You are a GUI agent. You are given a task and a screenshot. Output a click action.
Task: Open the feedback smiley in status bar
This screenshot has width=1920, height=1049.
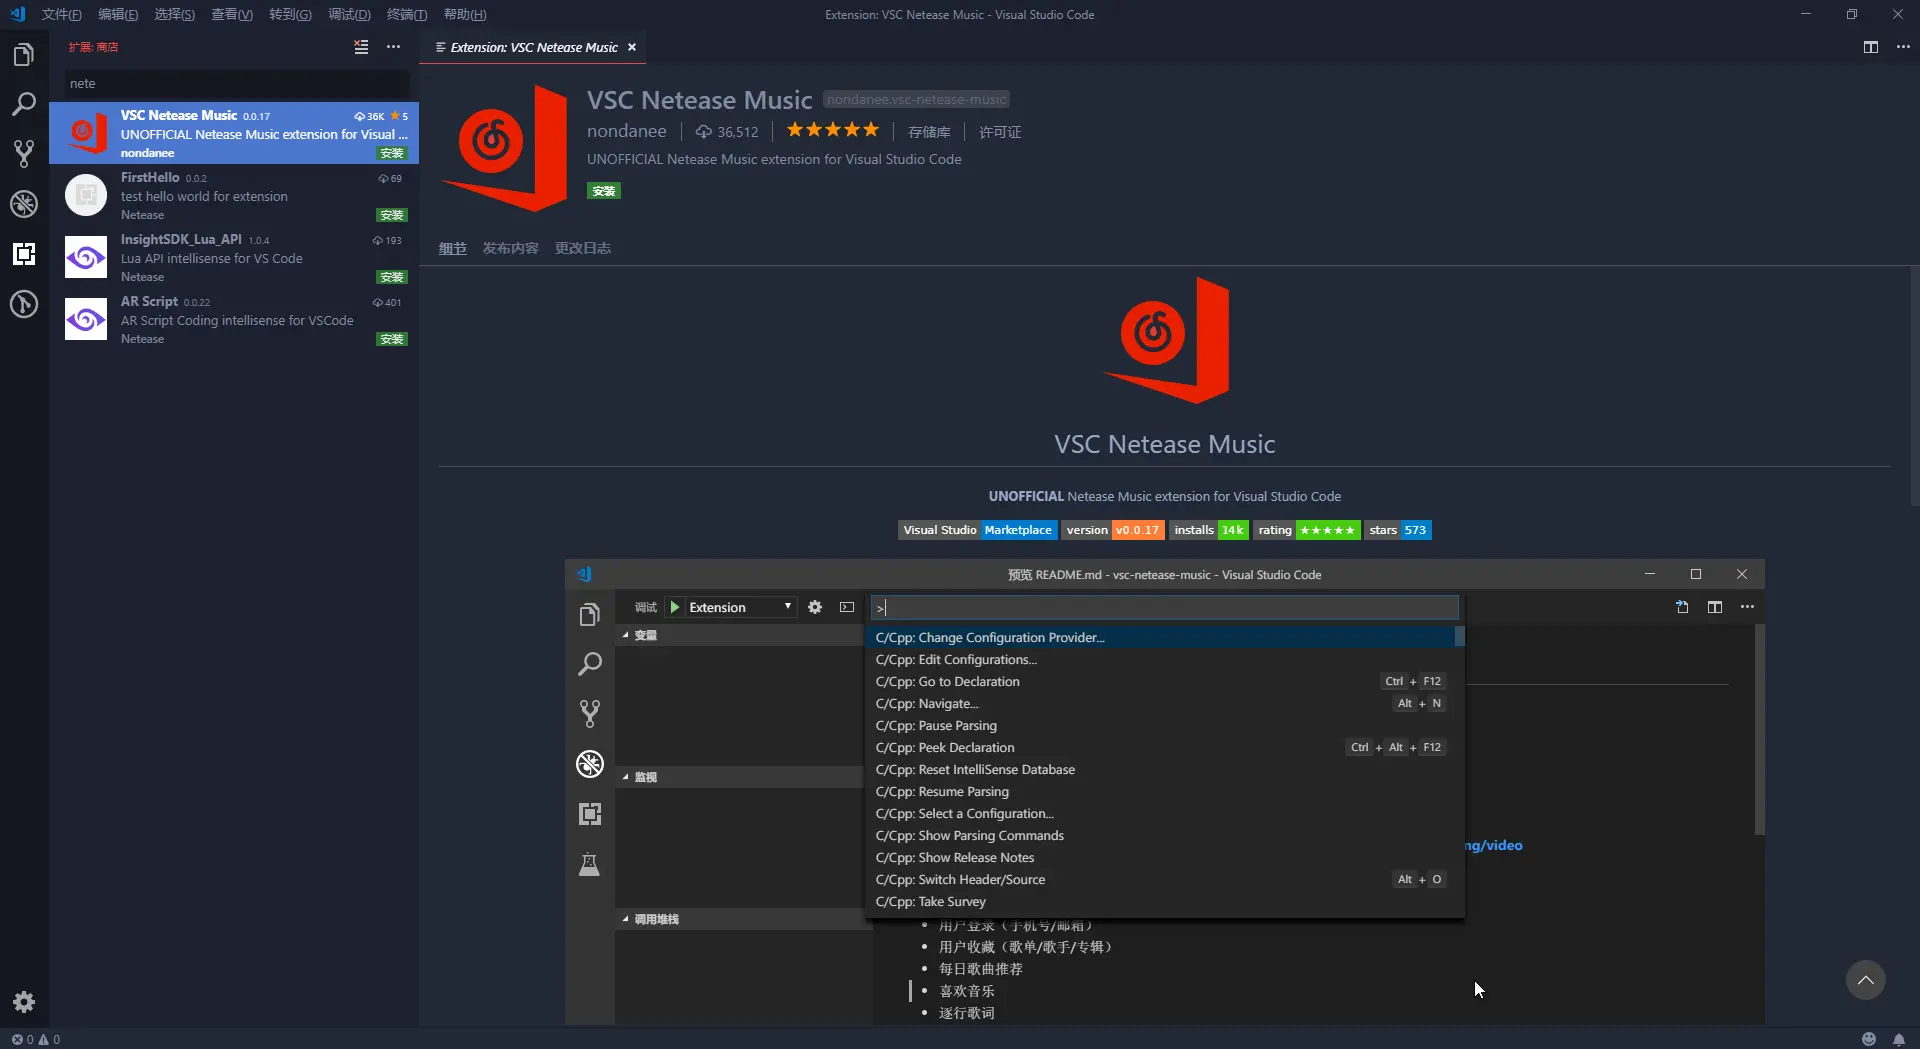[1868, 1039]
